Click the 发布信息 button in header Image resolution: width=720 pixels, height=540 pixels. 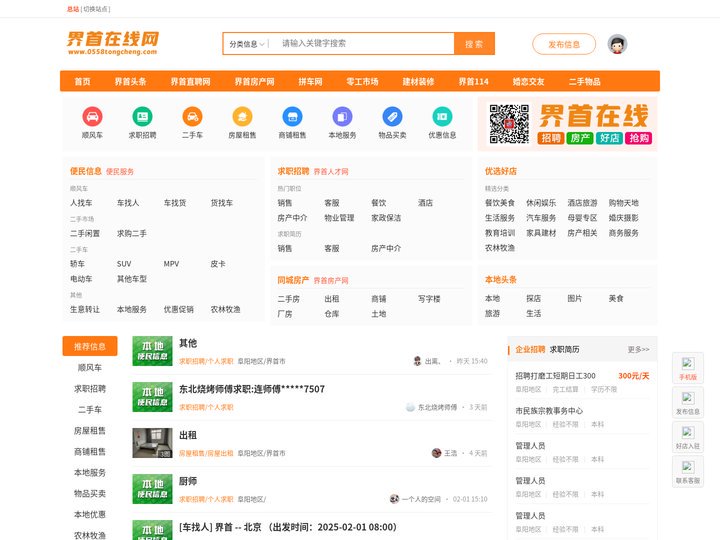pos(564,44)
